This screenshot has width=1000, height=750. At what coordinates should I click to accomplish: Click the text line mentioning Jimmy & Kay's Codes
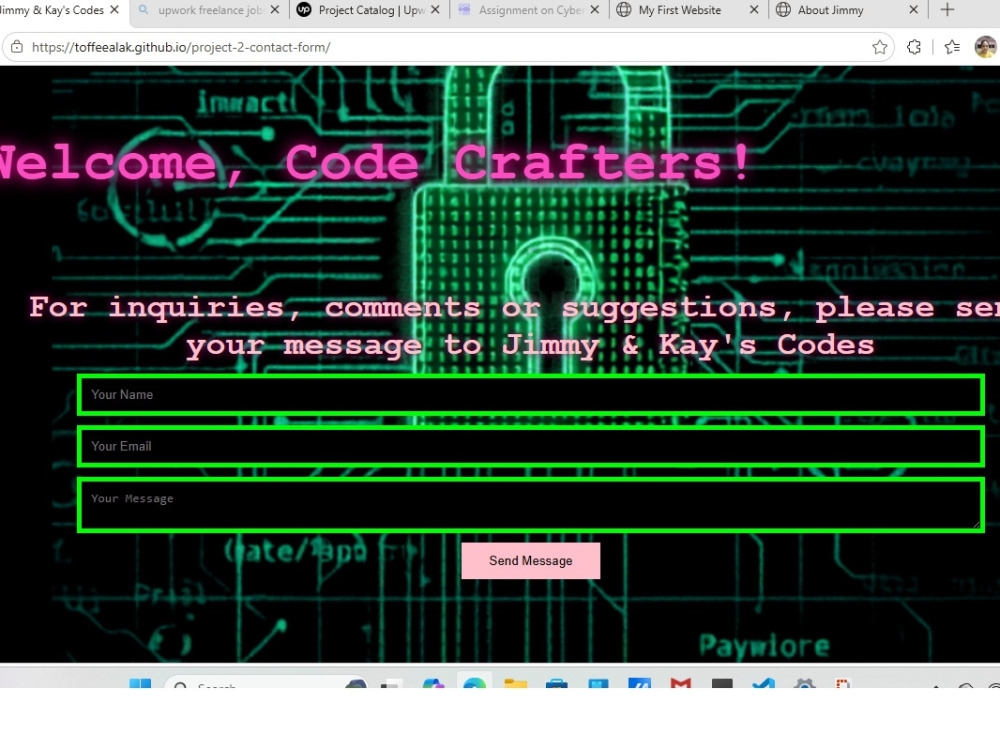530,346
